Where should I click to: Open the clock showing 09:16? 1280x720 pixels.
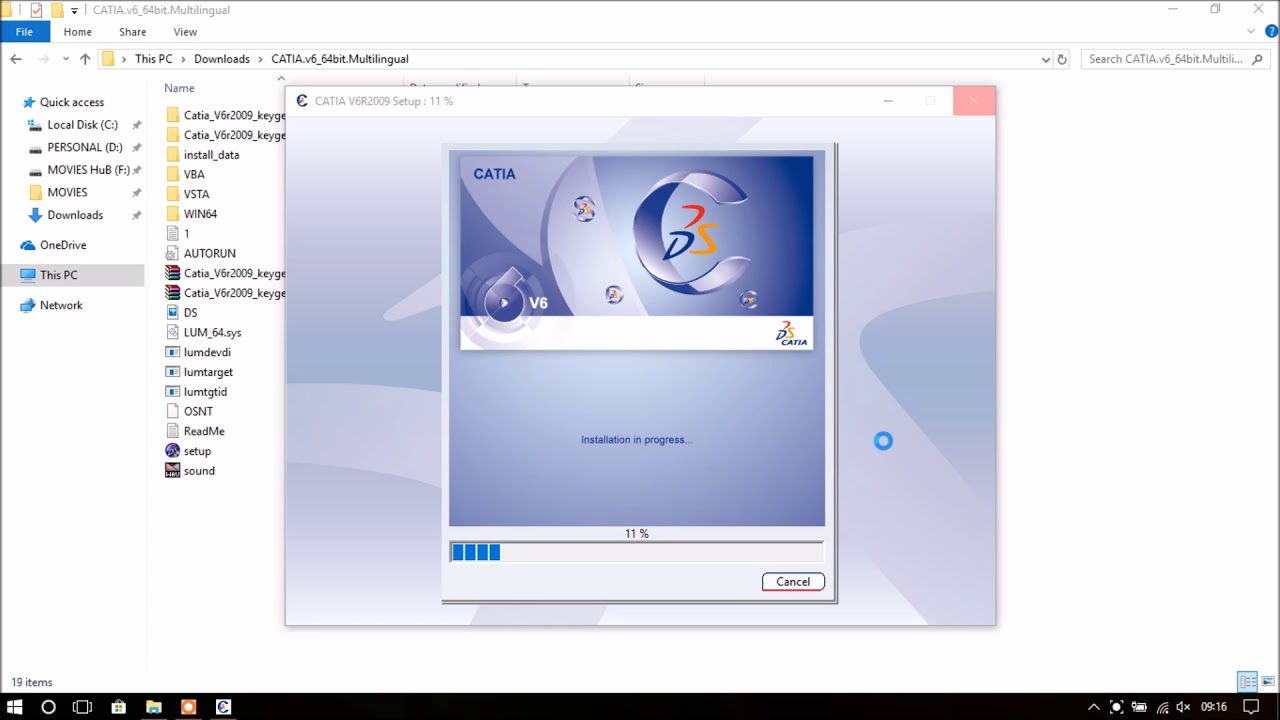pyautogui.click(x=1214, y=707)
